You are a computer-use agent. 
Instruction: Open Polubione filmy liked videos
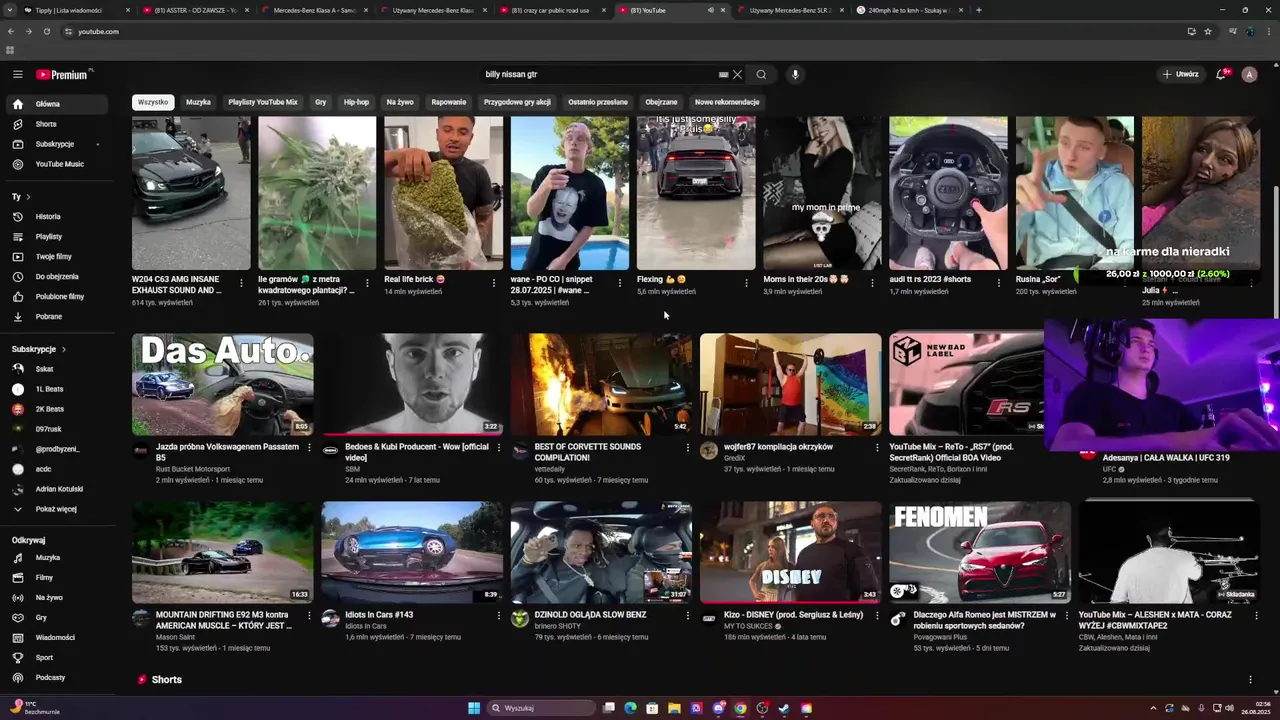click(x=58, y=296)
